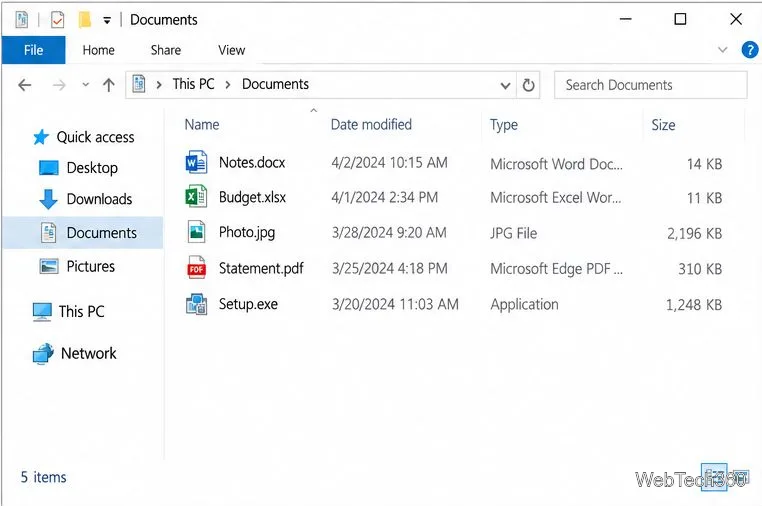
Task: Go up one folder level
Action: [109, 86]
